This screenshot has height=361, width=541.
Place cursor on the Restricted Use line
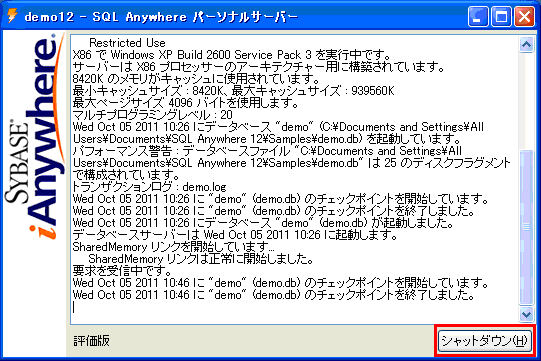coord(127,43)
